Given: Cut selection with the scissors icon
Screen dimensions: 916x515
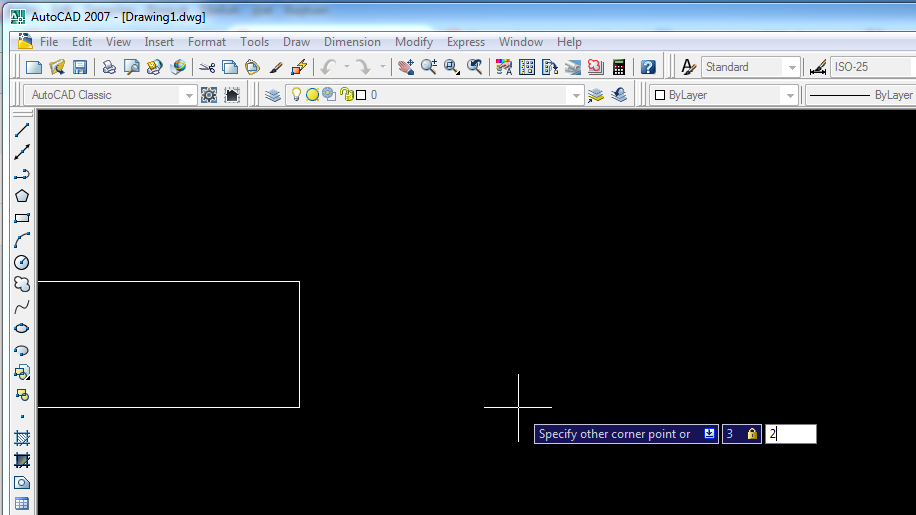Looking at the screenshot, I should [207, 67].
